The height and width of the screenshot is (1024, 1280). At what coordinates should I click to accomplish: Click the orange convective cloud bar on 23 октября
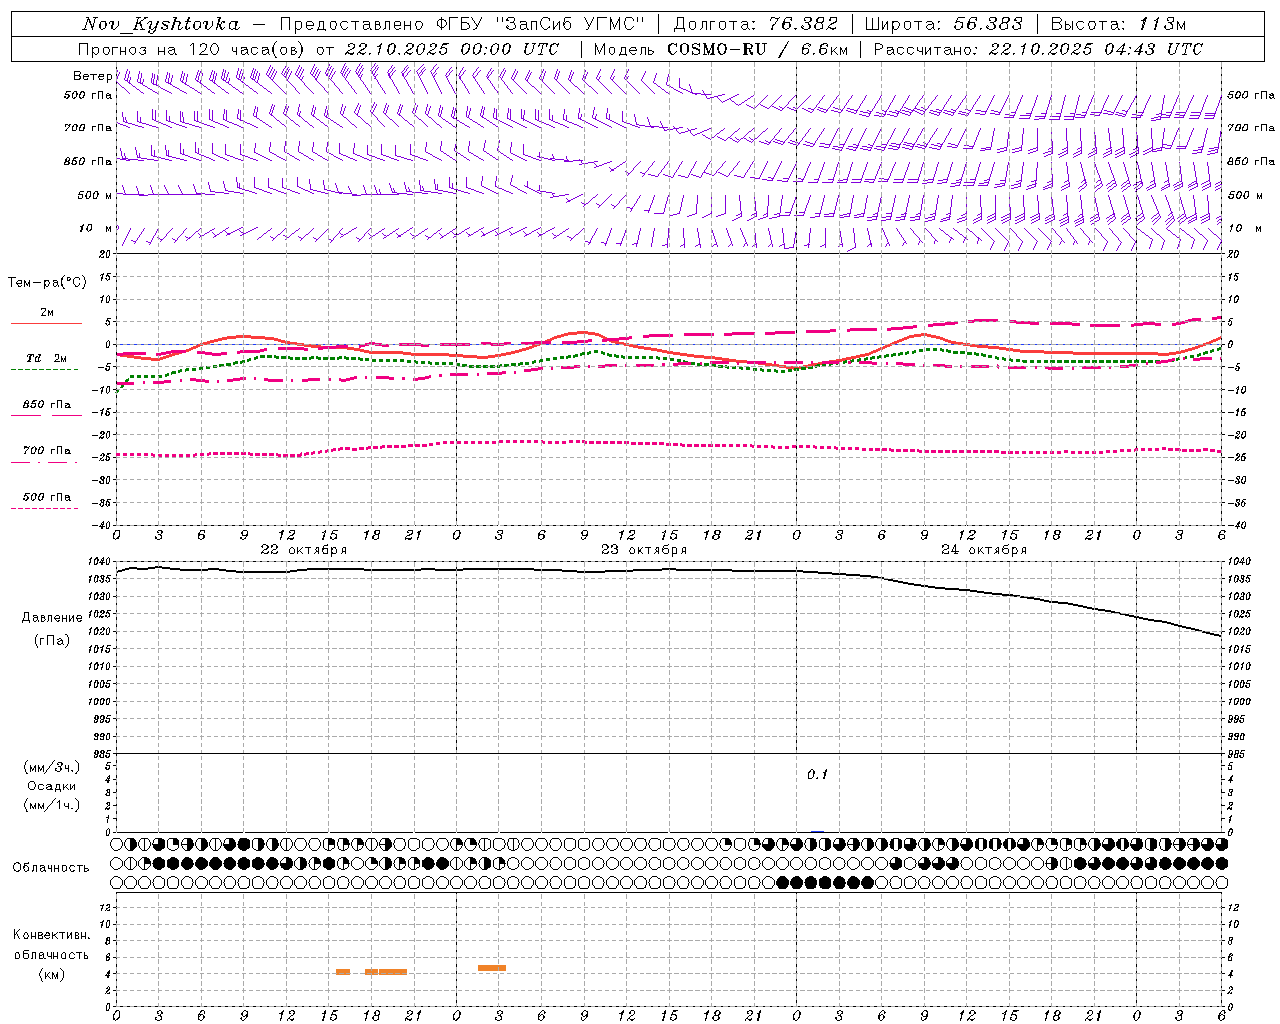pos(492,968)
